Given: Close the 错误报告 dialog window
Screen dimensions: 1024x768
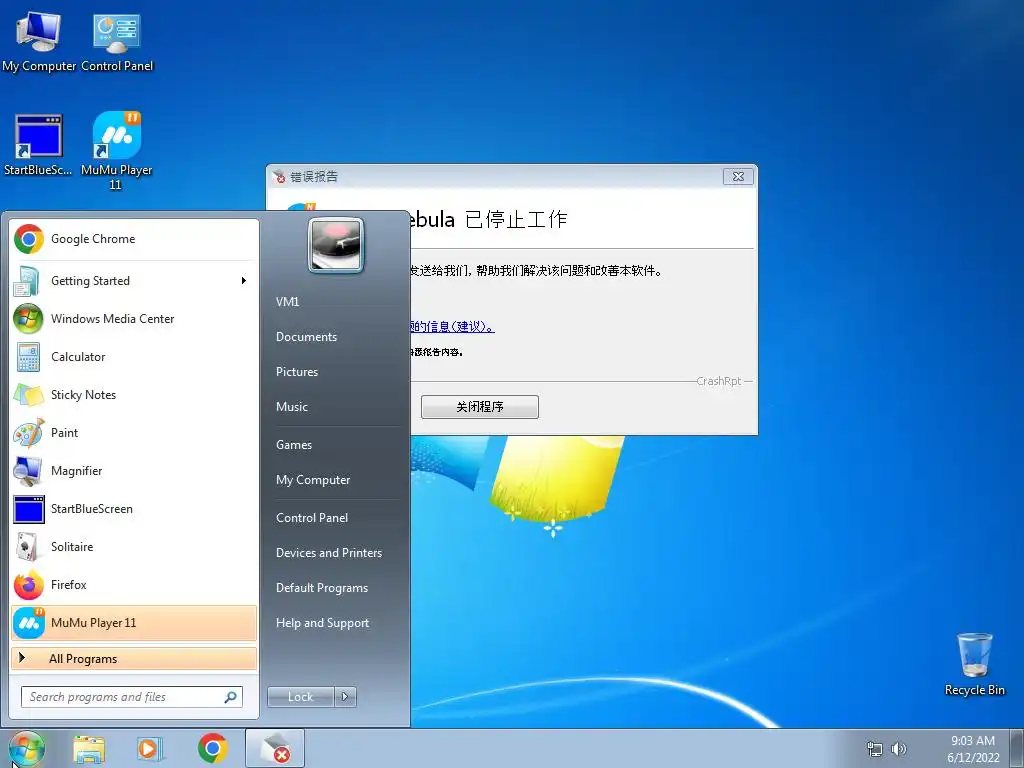Looking at the screenshot, I should coord(739,176).
